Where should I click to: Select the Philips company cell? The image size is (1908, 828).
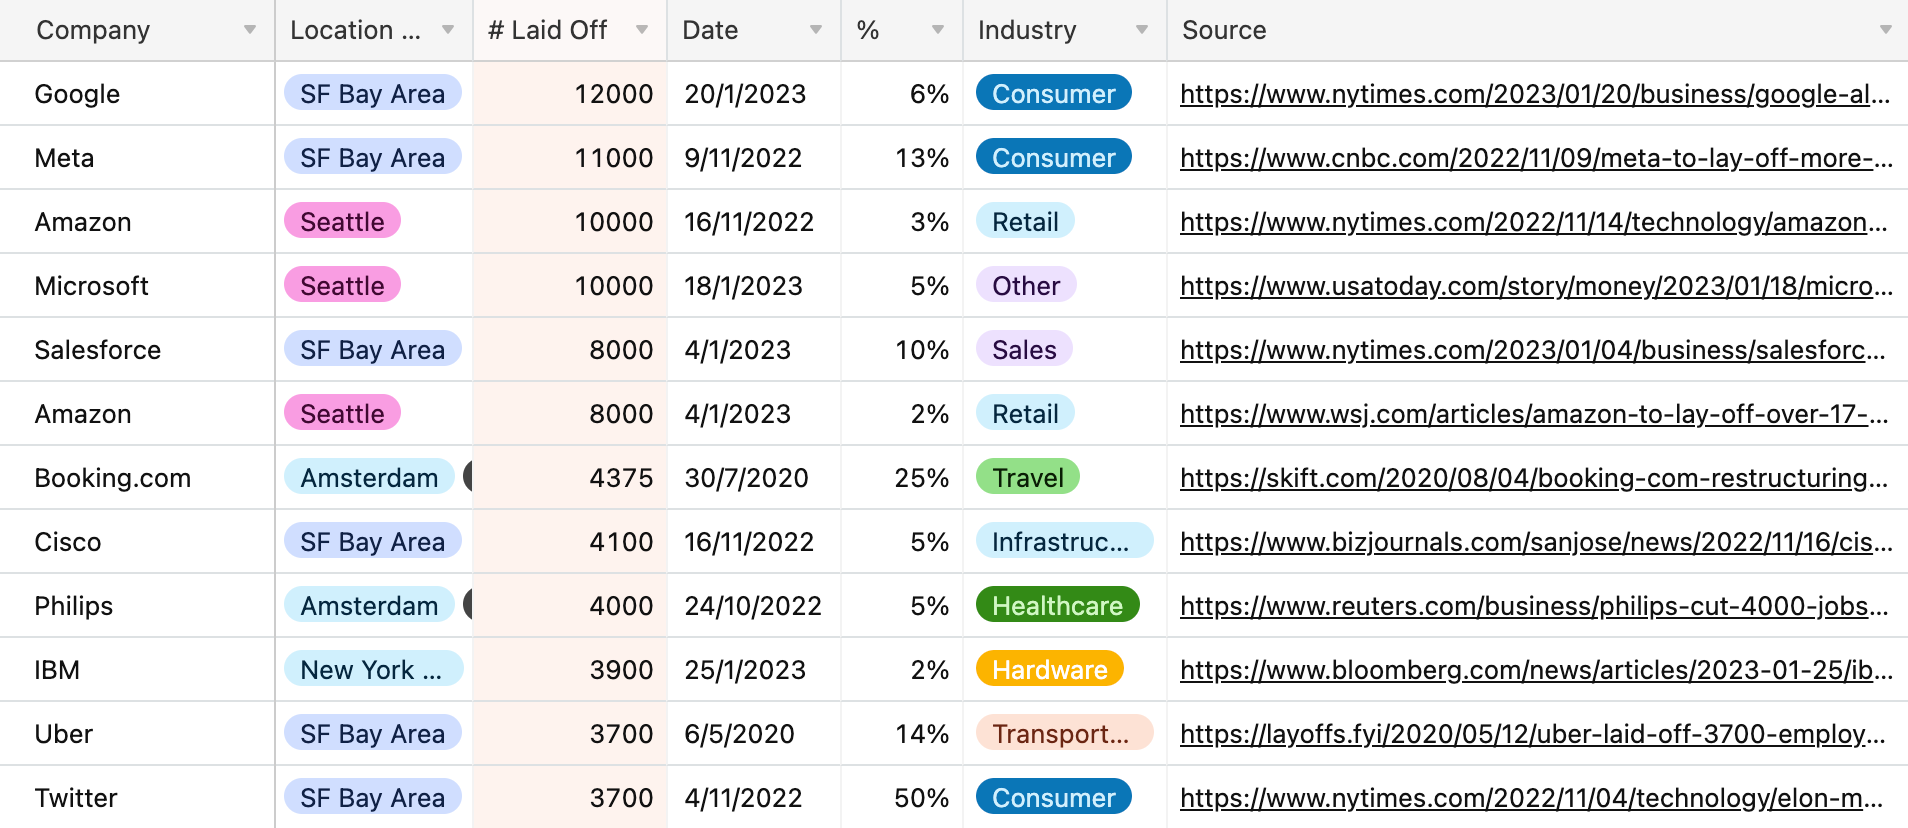137,606
